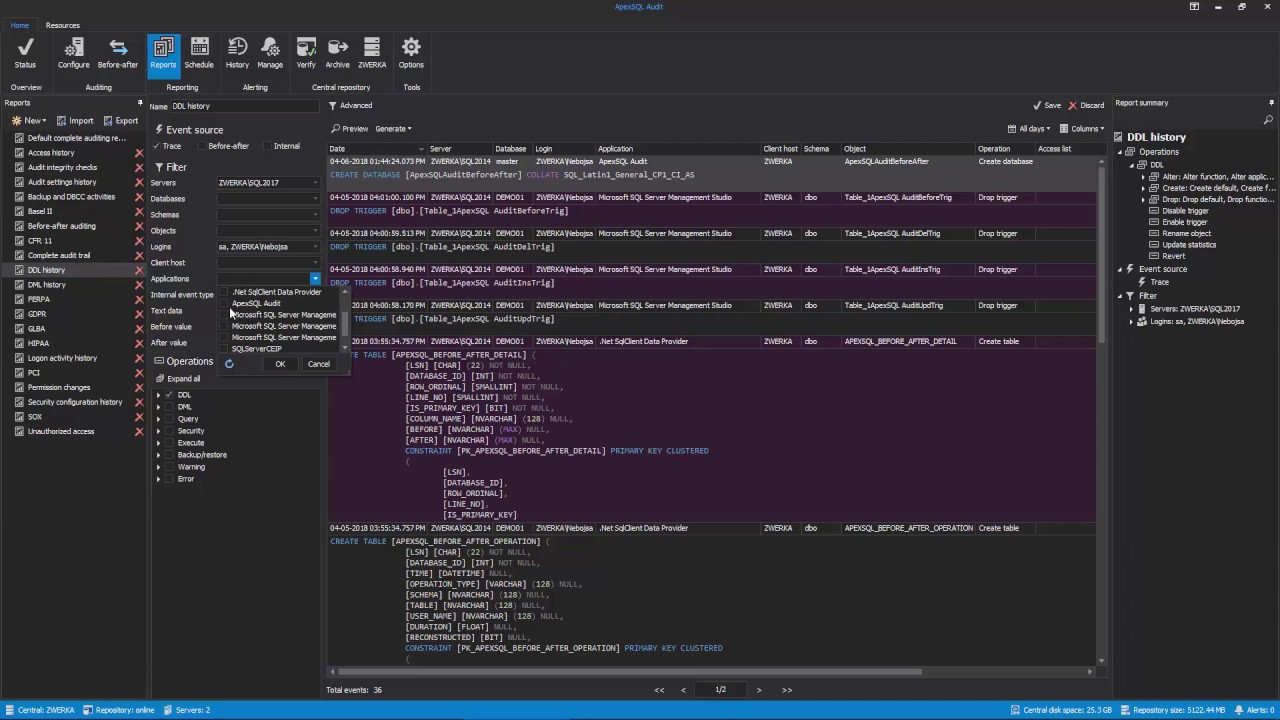Open the Manage alerts tool
The image size is (1280, 720).
pyautogui.click(x=270, y=53)
